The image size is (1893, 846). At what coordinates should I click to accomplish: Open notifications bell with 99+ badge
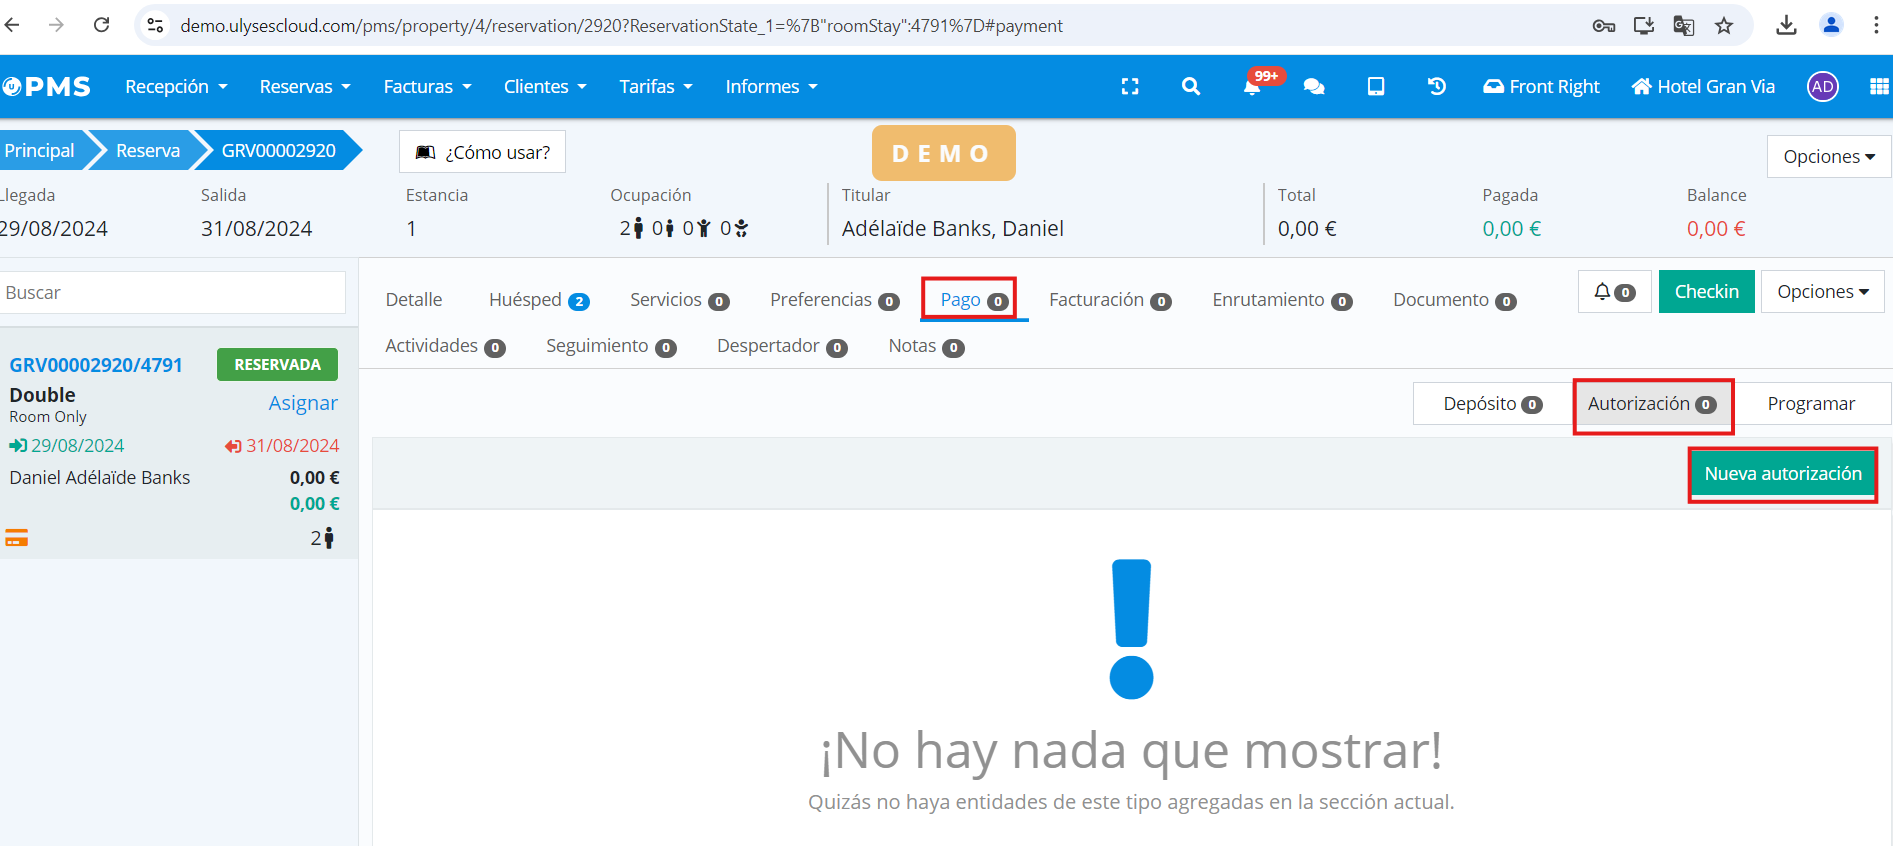1252,87
